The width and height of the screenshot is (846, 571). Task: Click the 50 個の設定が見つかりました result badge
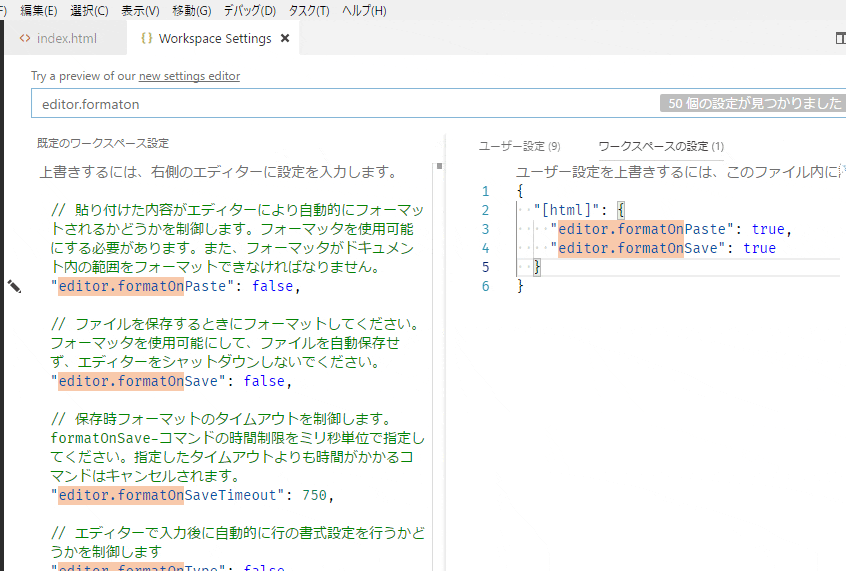click(754, 103)
